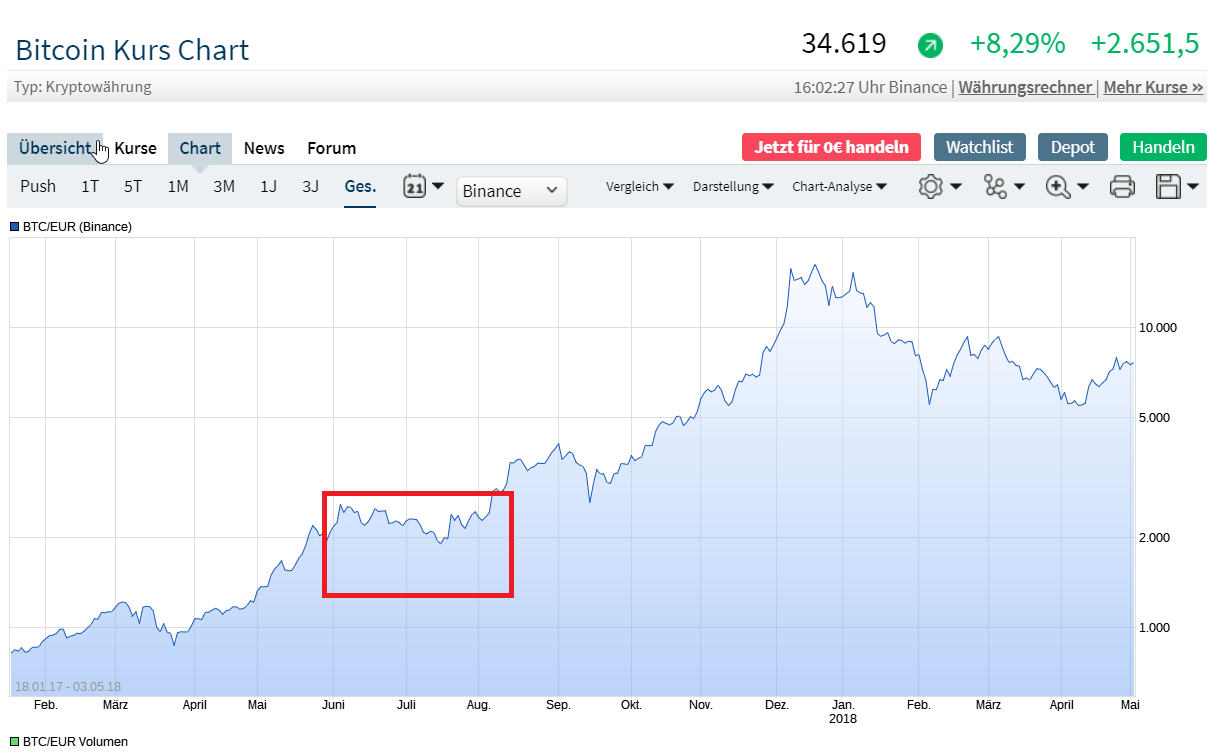Click the Jetzt für 0€ handeln button
The image size is (1217, 754).
point(831,147)
